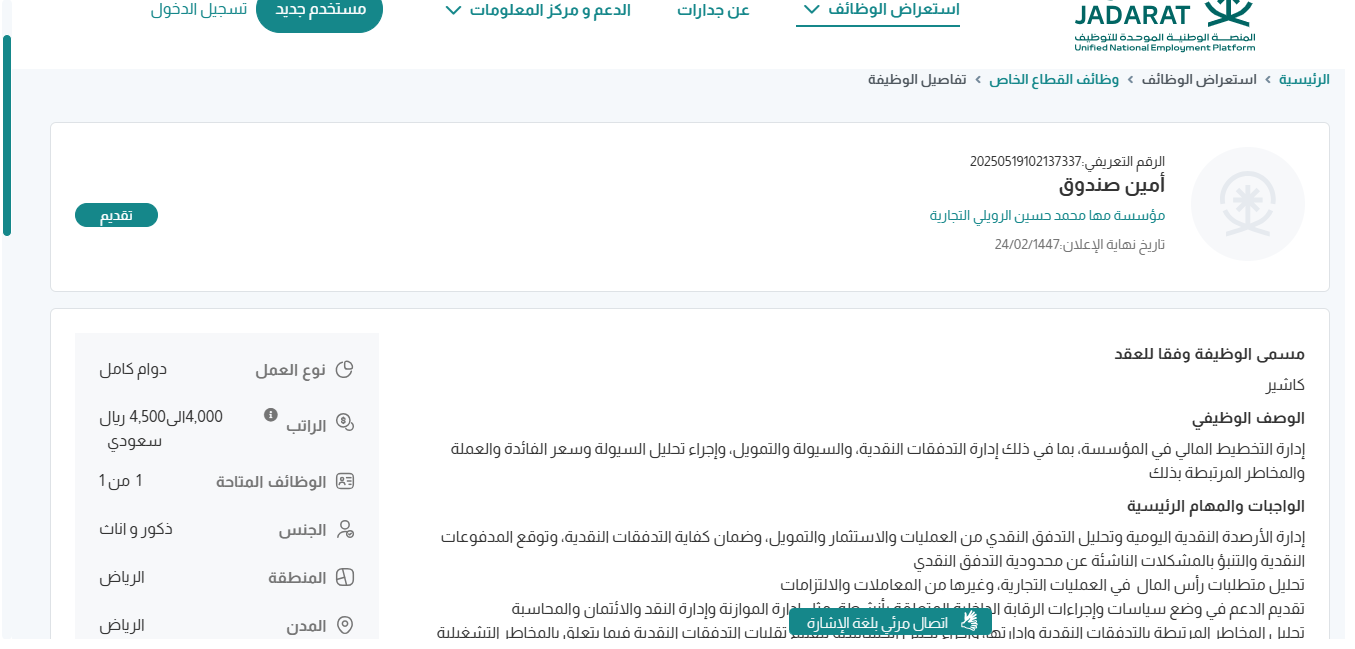This screenshot has width=1355, height=649.
Task: Click تسجيل الدخول link
Action: click(198, 10)
